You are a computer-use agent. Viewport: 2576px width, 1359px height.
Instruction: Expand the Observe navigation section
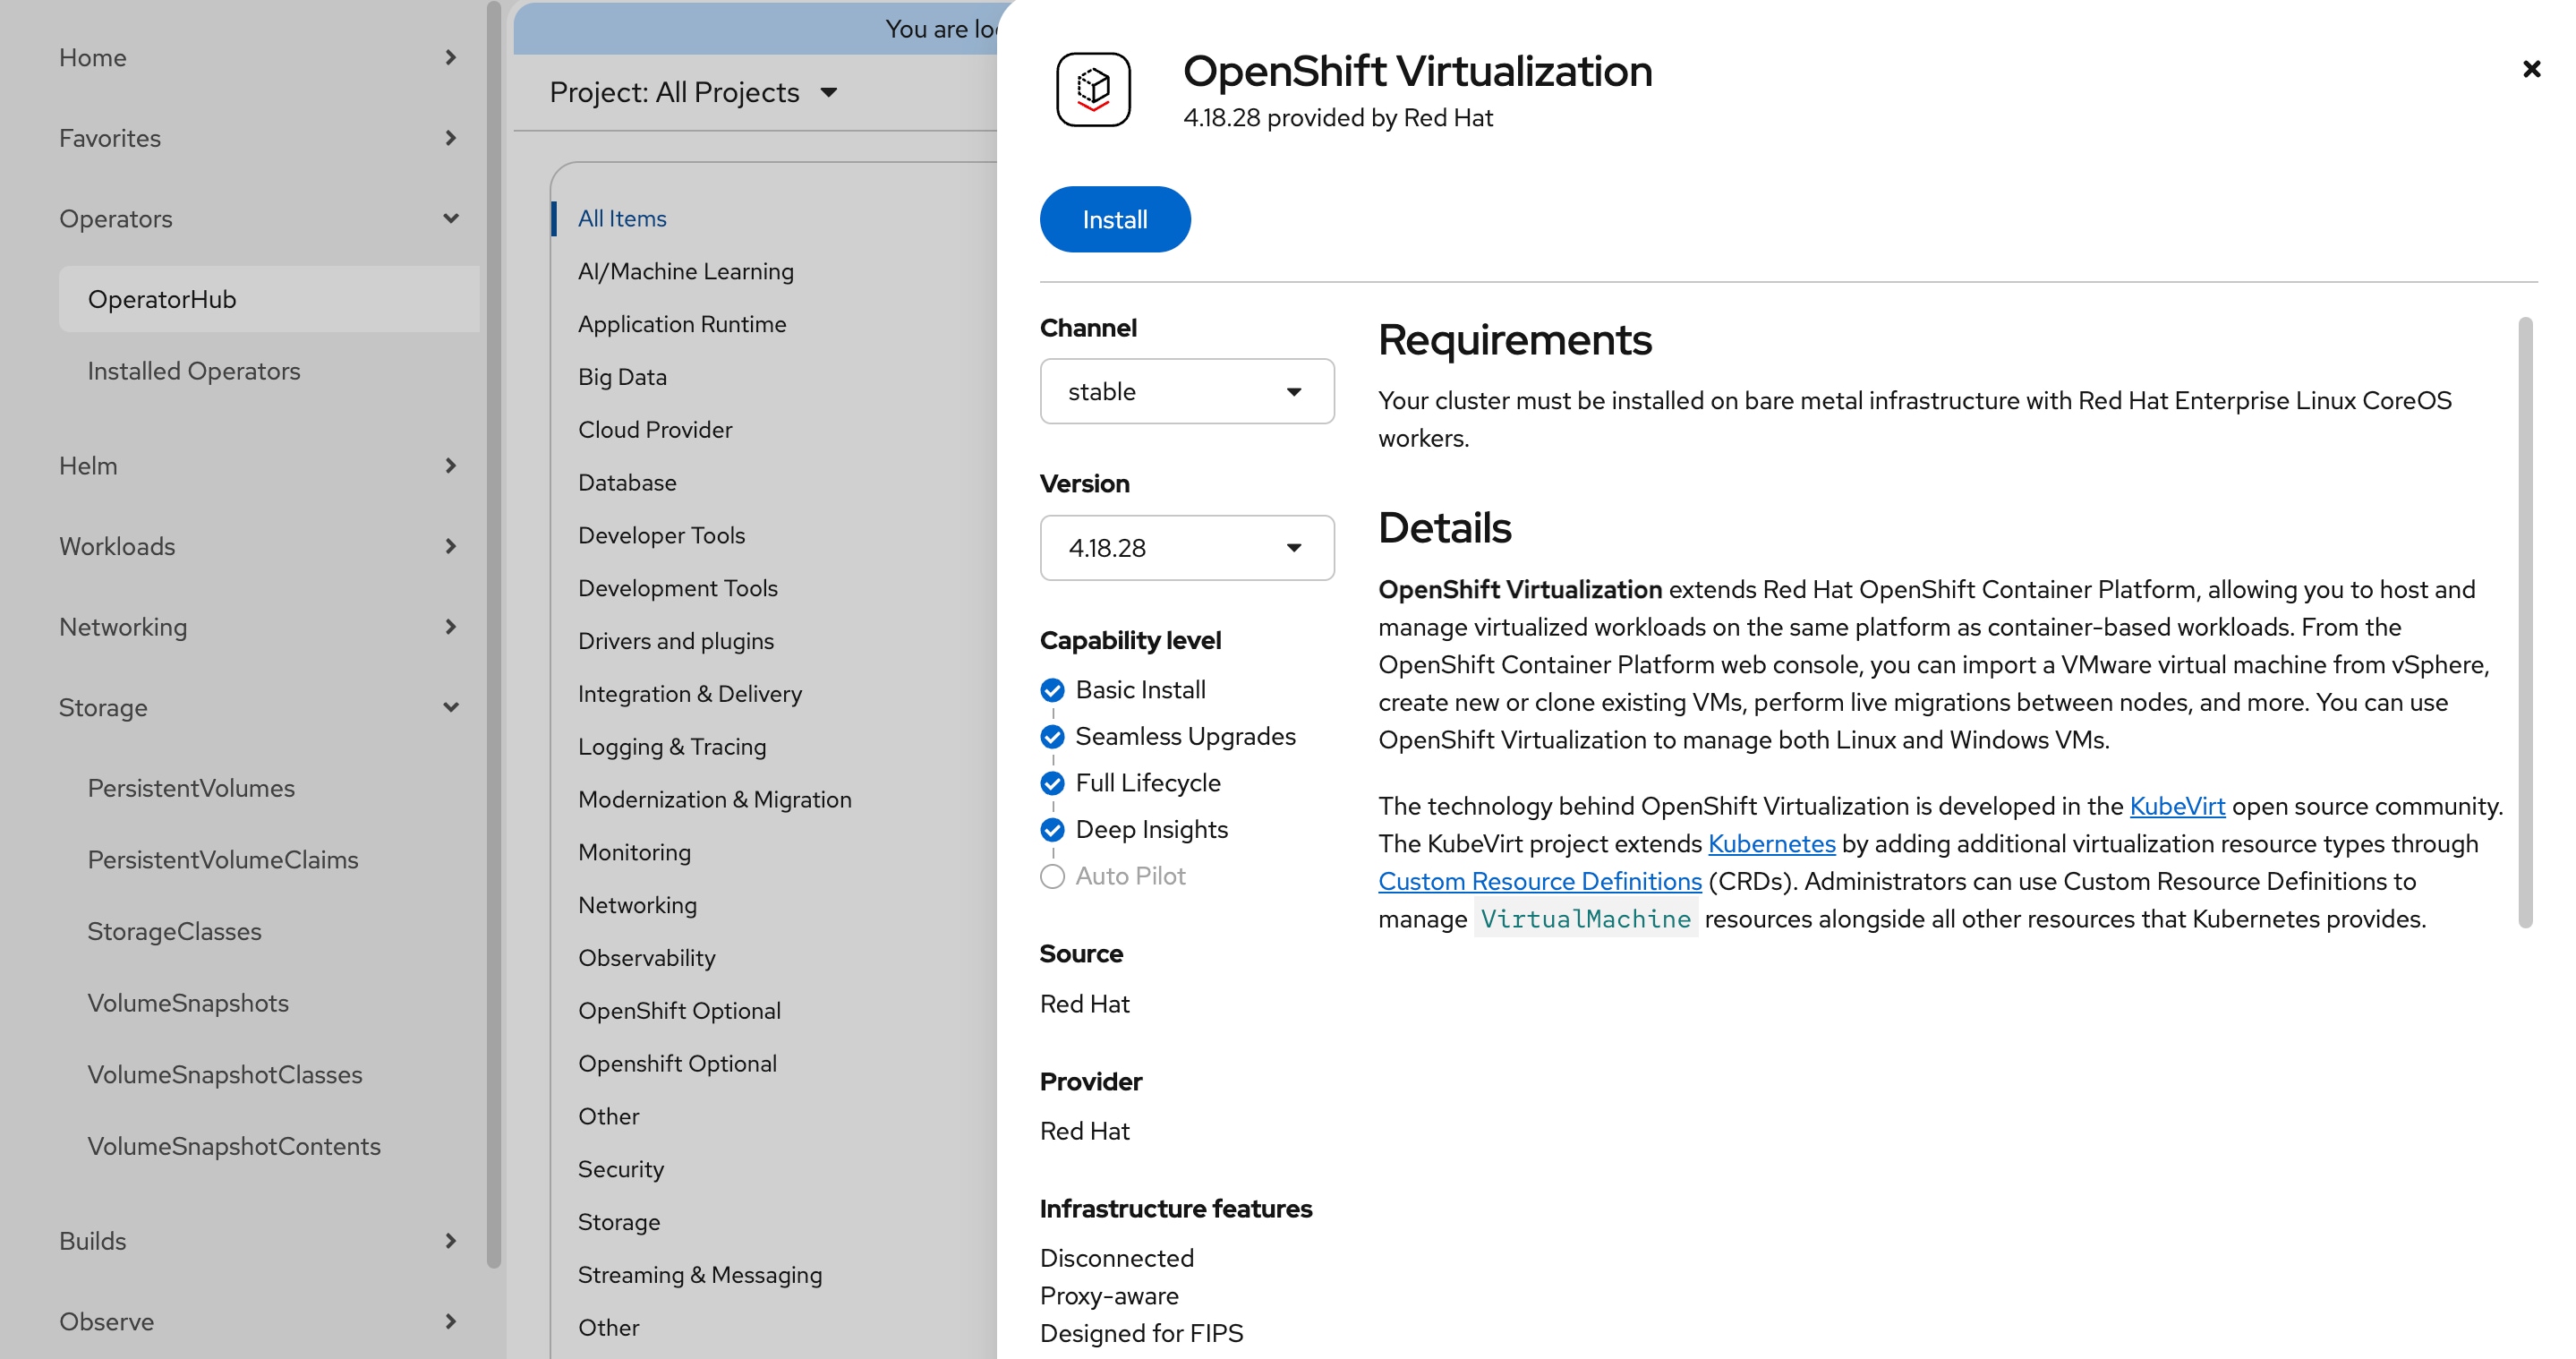(258, 1321)
